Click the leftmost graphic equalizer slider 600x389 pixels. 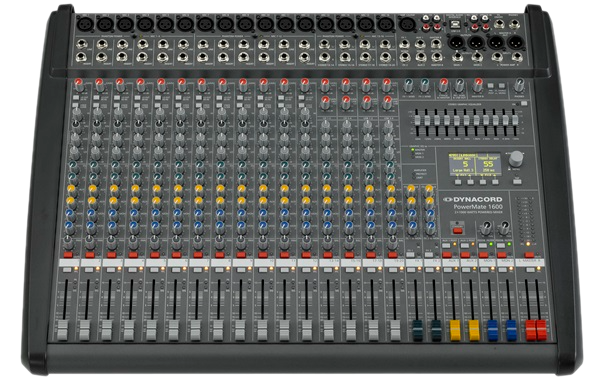click(x=417, y=120)
